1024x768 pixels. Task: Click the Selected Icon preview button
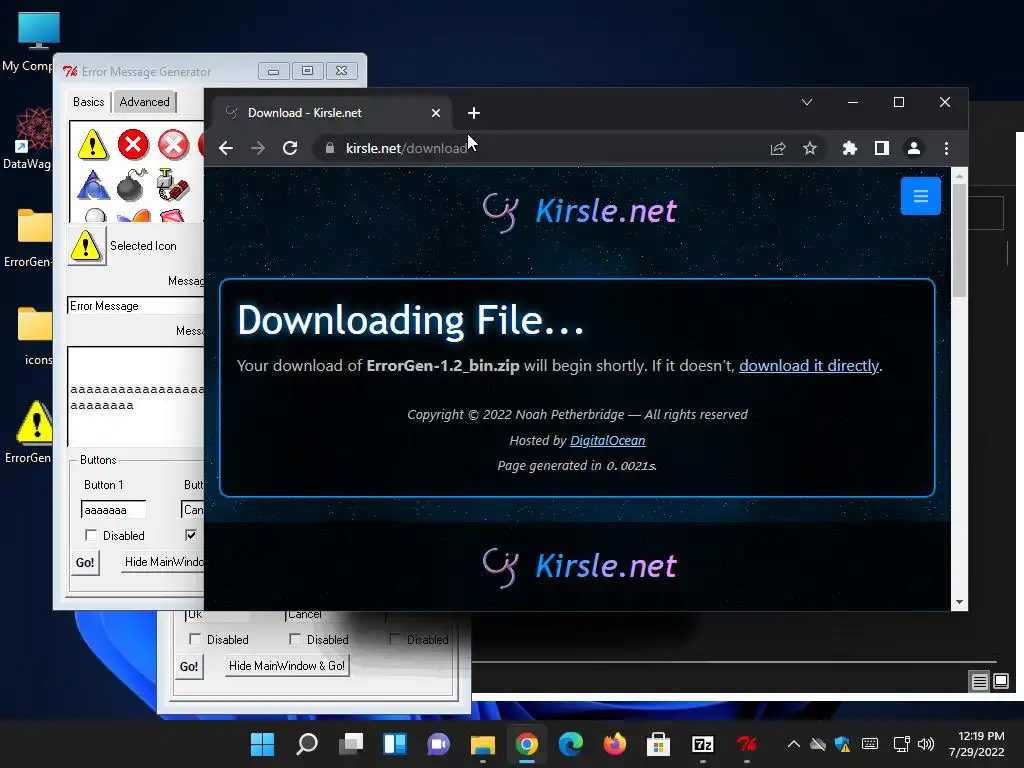[86, 246]
